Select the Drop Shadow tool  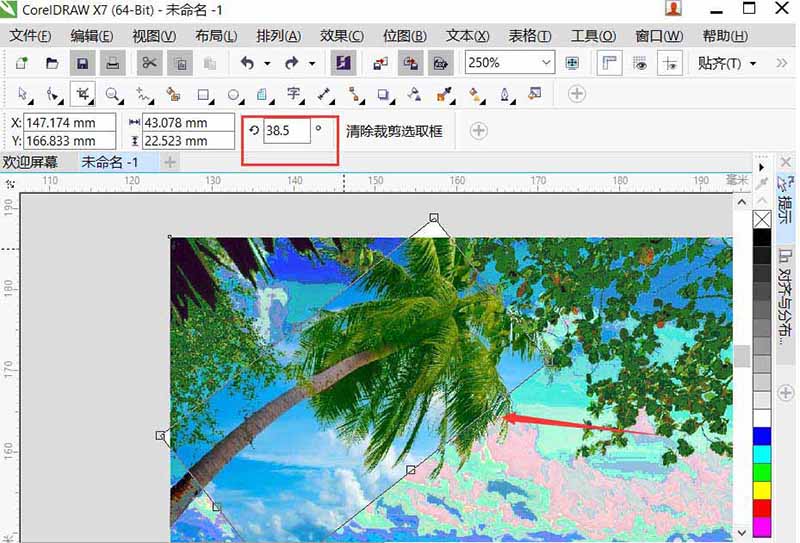pos(384,94)
